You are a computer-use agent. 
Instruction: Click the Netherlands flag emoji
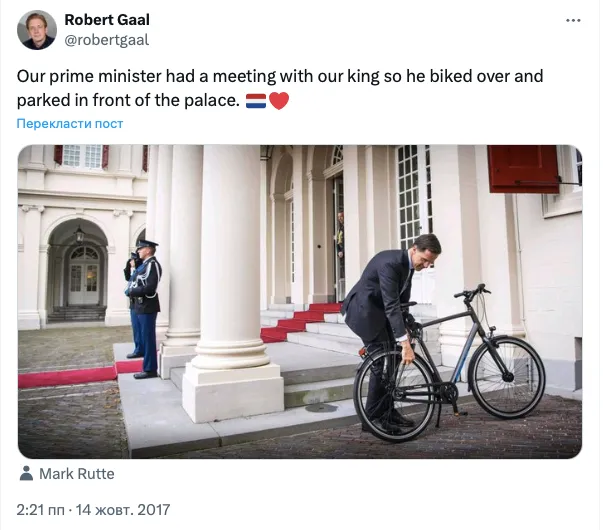[256, 101]
